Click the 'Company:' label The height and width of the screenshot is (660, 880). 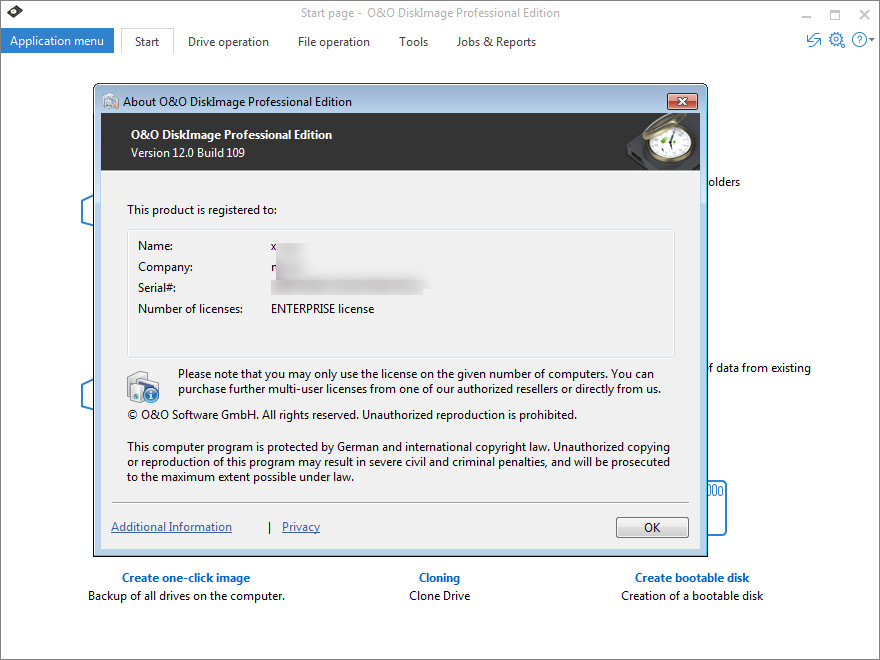click(165, 267)
